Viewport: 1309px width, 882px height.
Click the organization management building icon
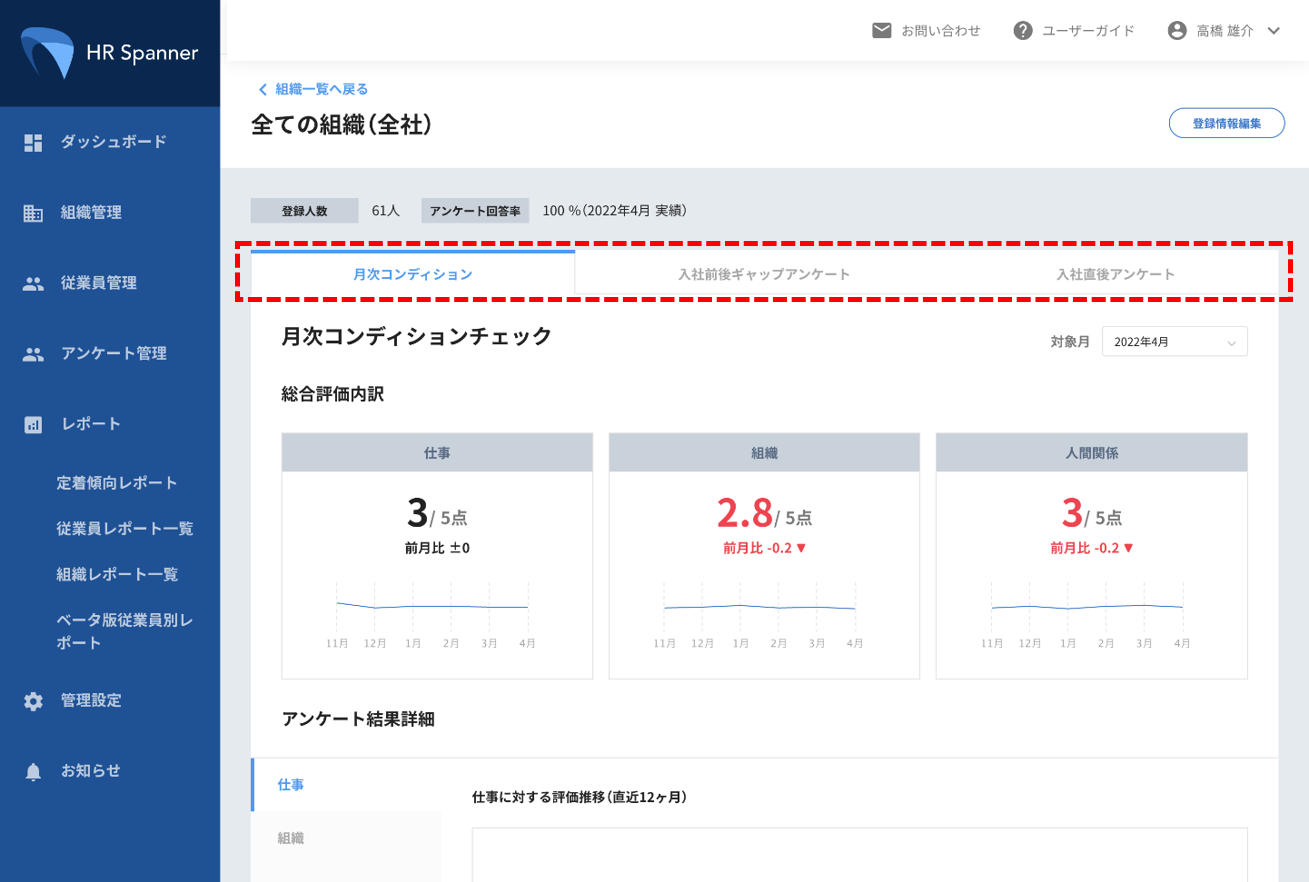tap(33, 213)
